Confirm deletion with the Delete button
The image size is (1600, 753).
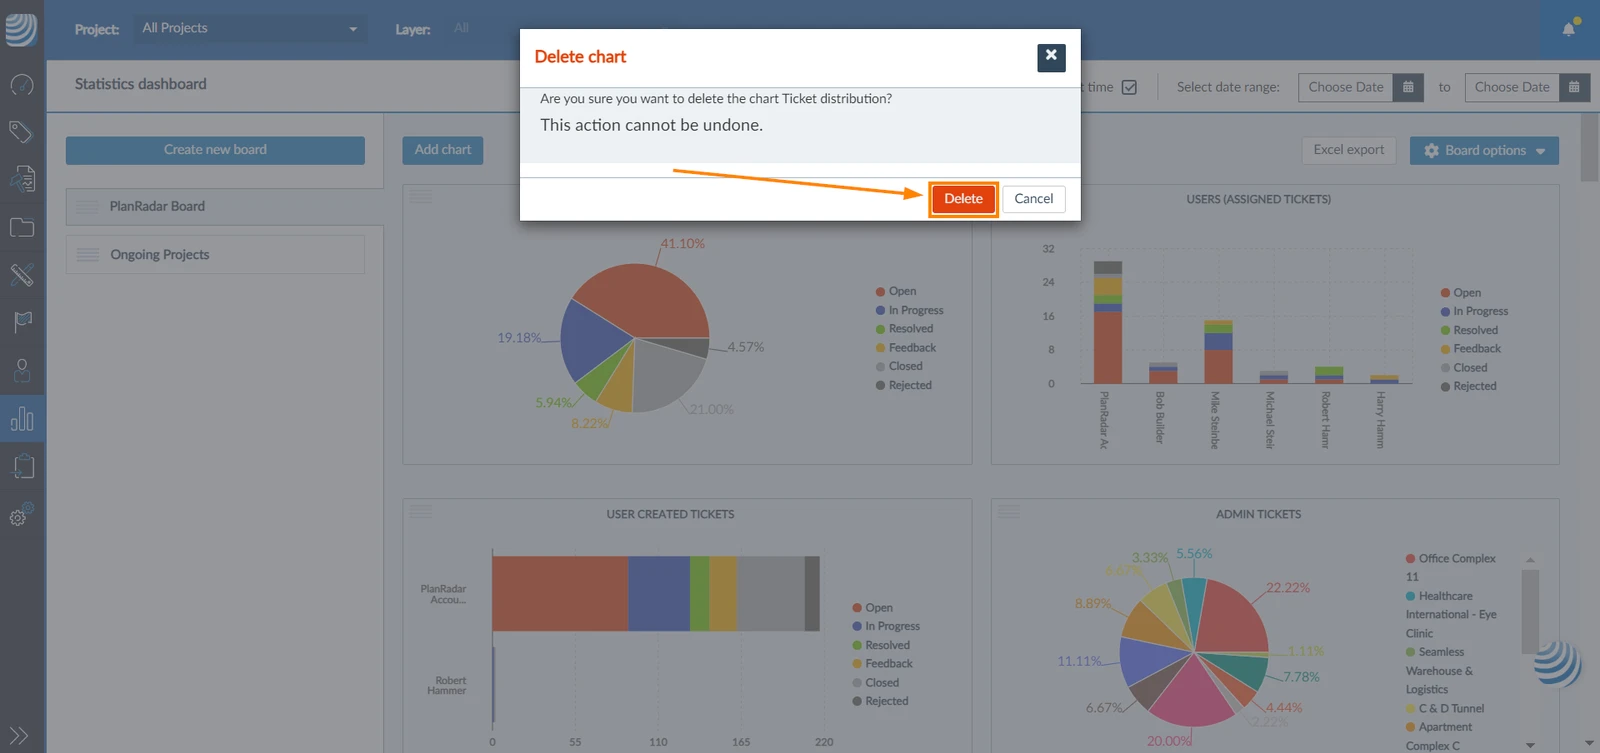[x=963, y=199]
